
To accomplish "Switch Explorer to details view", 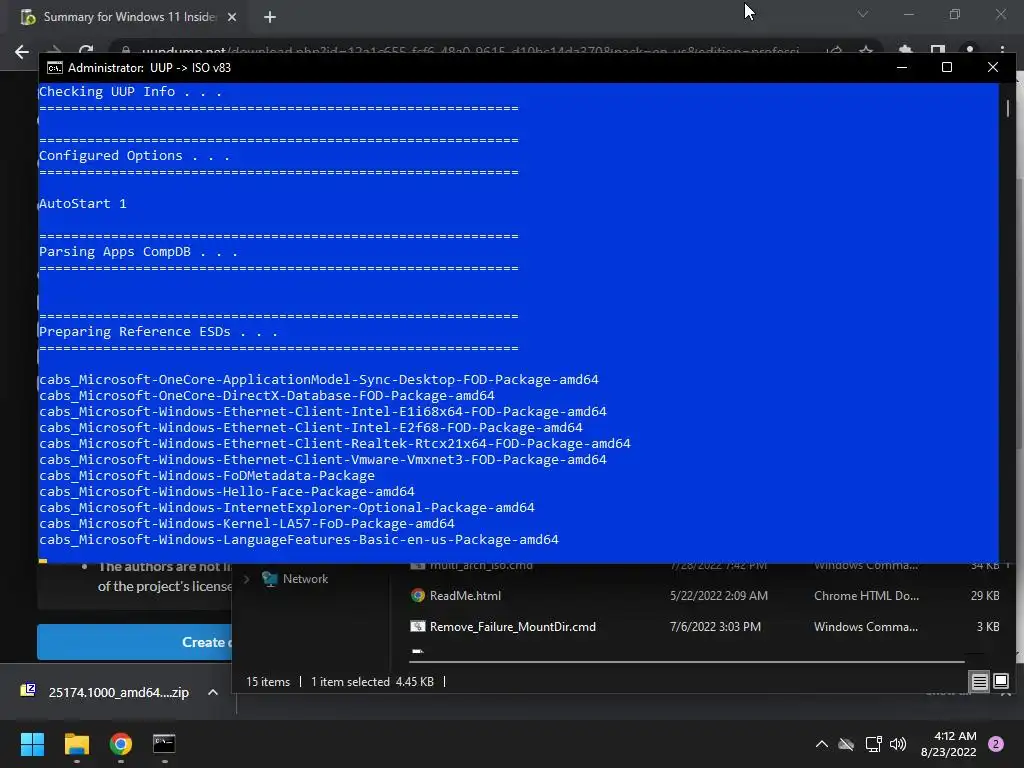I will (x=980, y=682).
